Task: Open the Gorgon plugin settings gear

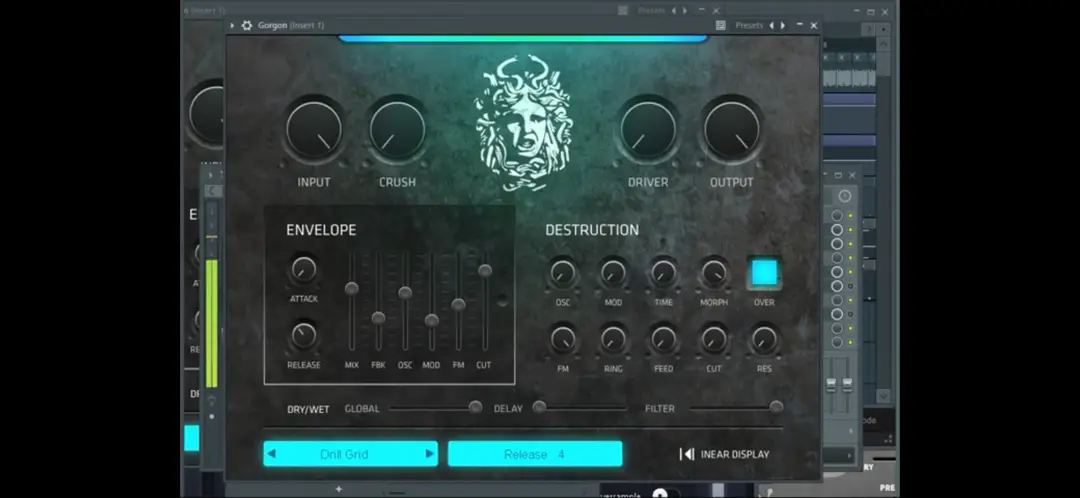Action: pyautogui.click(x=247, y=25)
